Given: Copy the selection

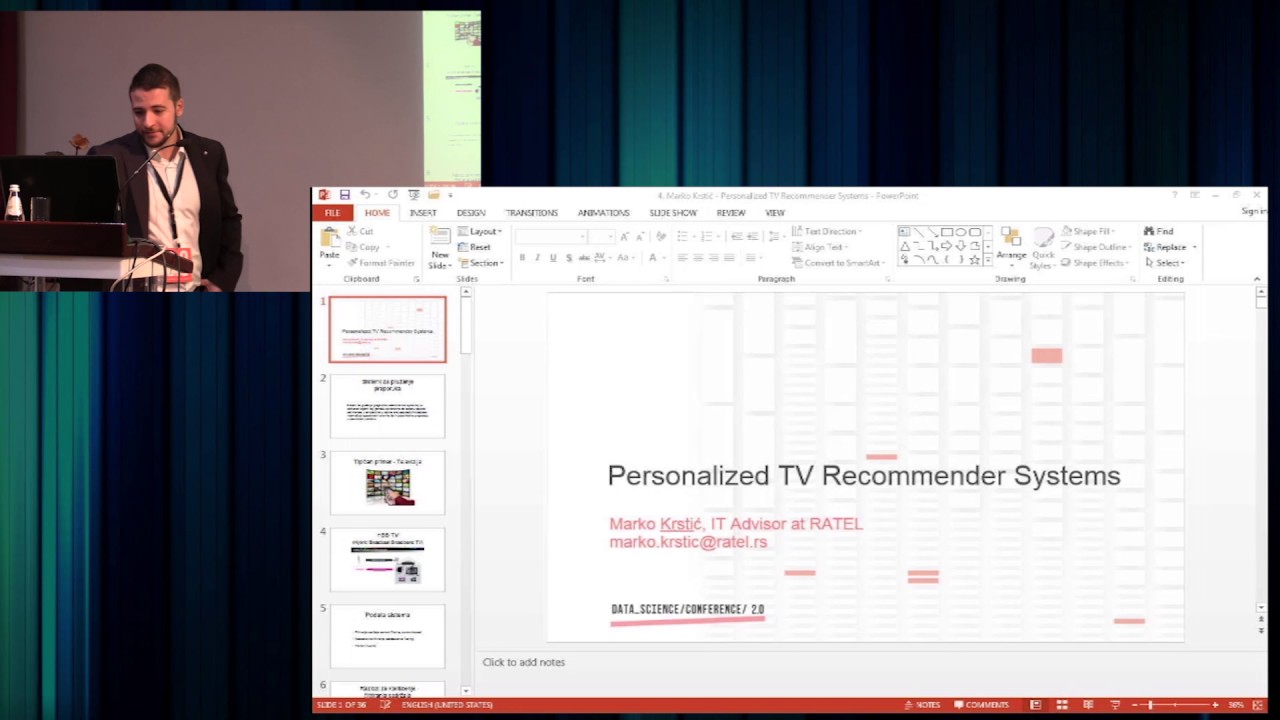Looking at the screenshot, I should click(365, 247).
